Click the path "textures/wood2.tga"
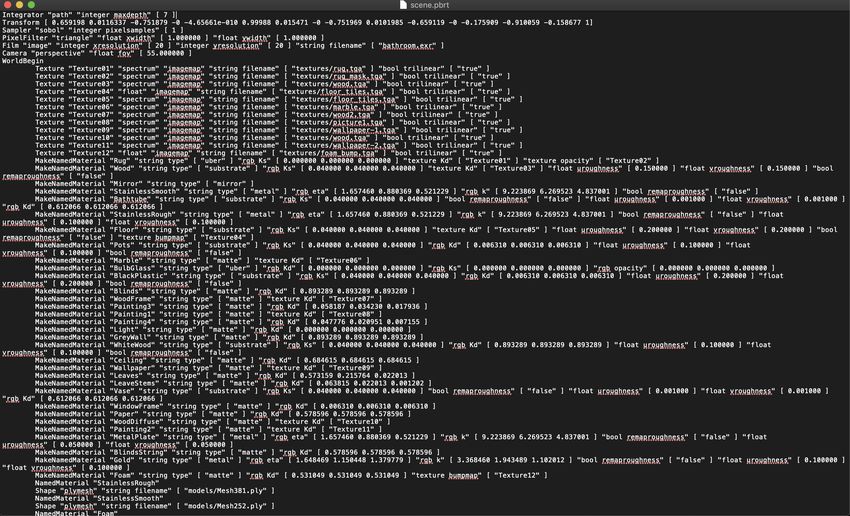Screen dimensions: 850x516 tap(333, 114)
